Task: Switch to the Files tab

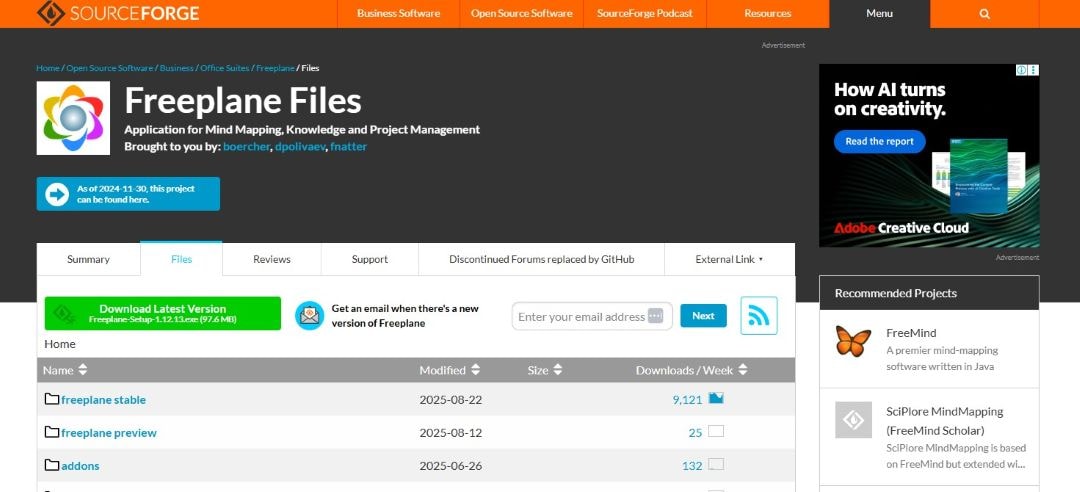Action: [181, 259]
